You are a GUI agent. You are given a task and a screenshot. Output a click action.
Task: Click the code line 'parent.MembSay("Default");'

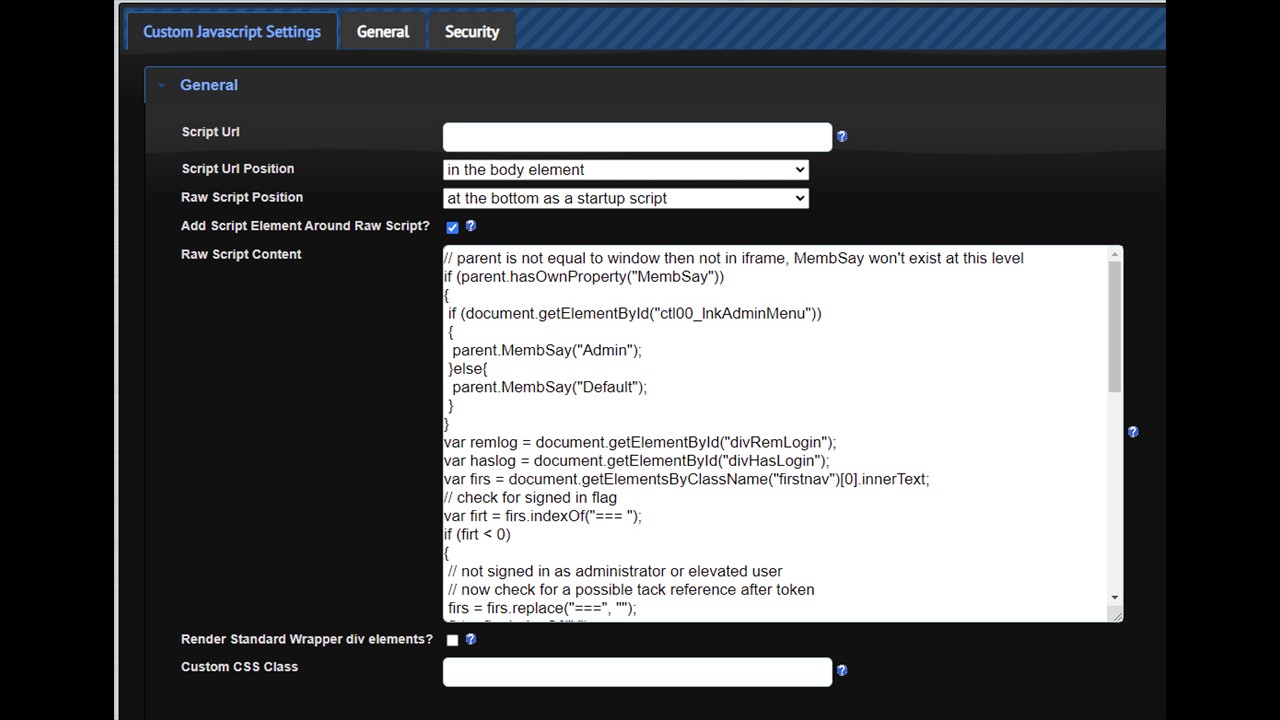(x=550, y=387)
